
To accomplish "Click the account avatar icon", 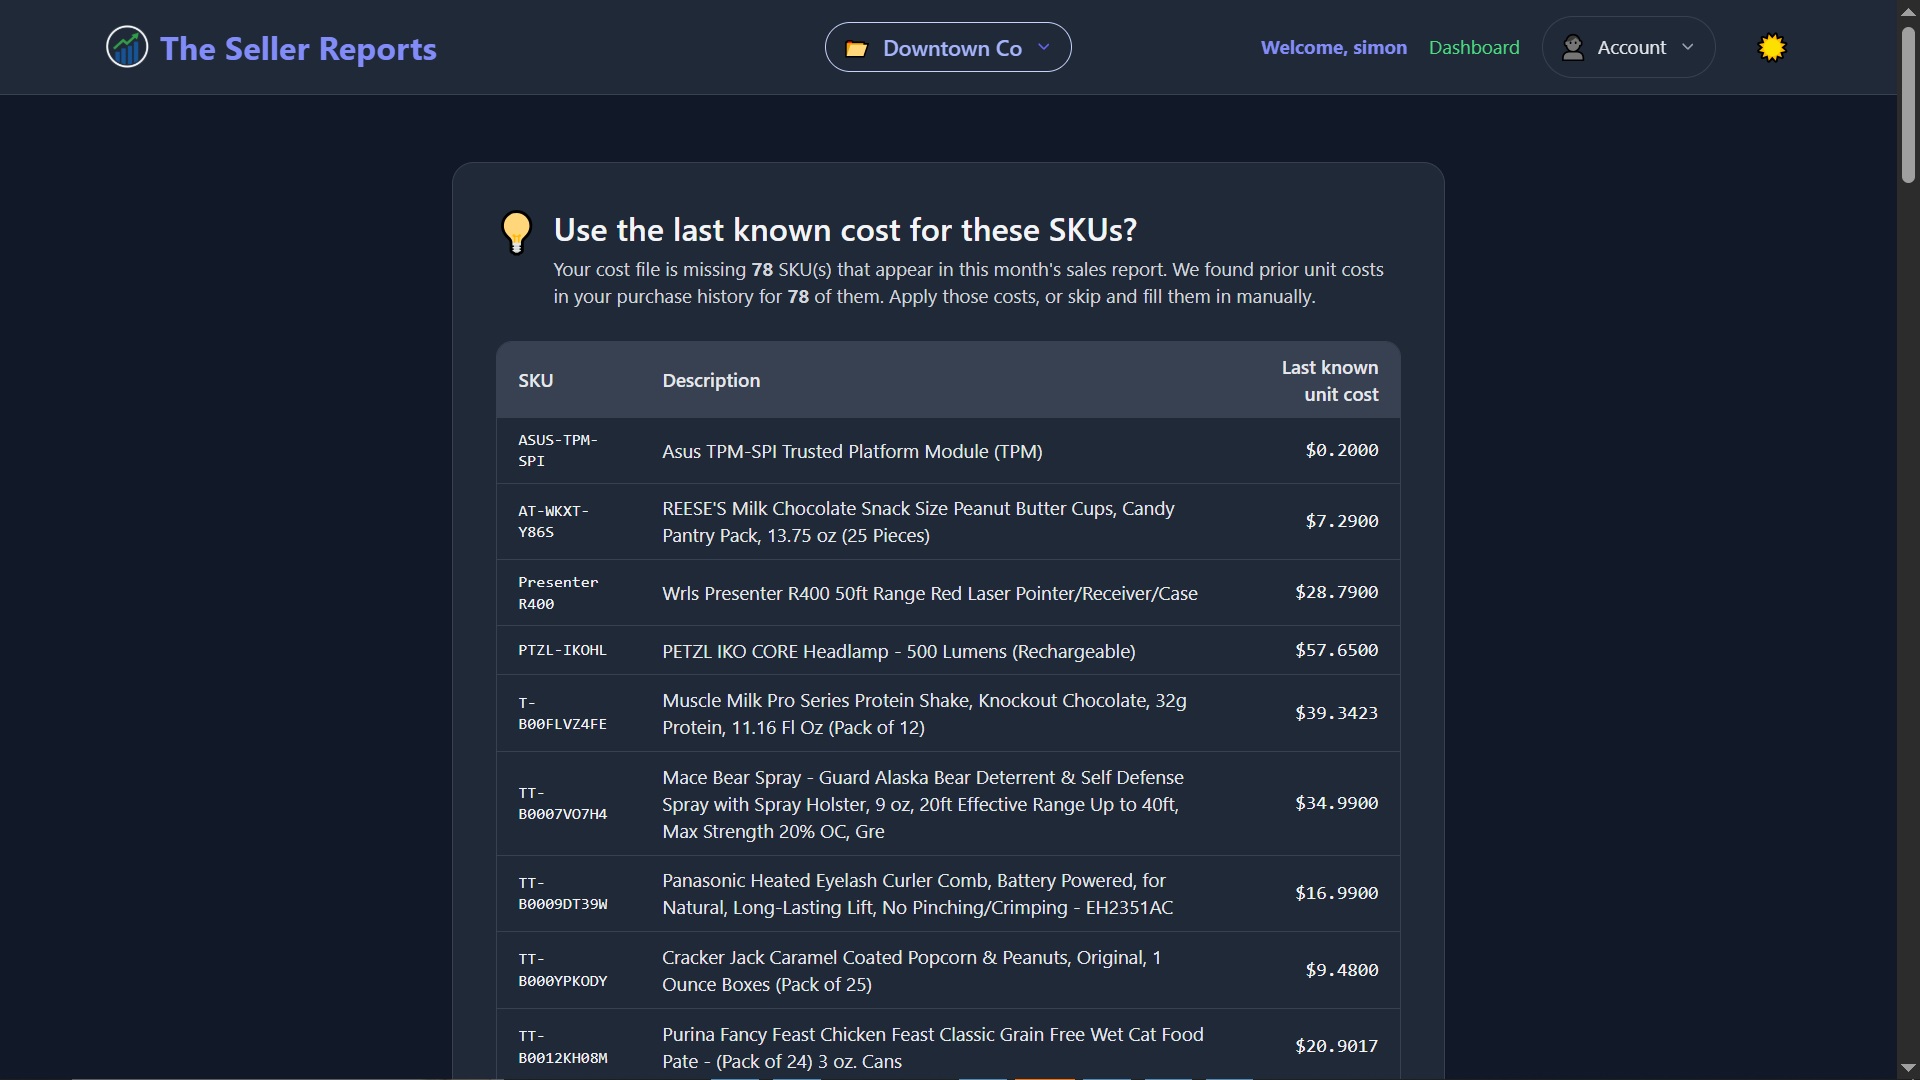I will tap(1573, 47).
